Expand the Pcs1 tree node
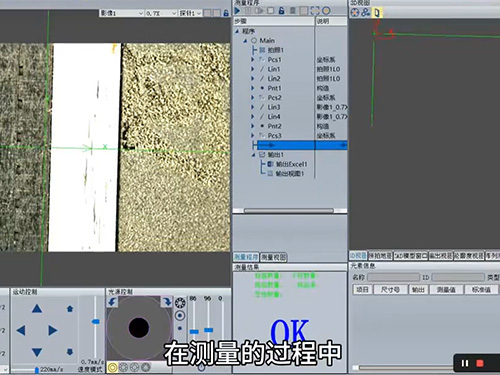500x375 pixels. (253, 60)
